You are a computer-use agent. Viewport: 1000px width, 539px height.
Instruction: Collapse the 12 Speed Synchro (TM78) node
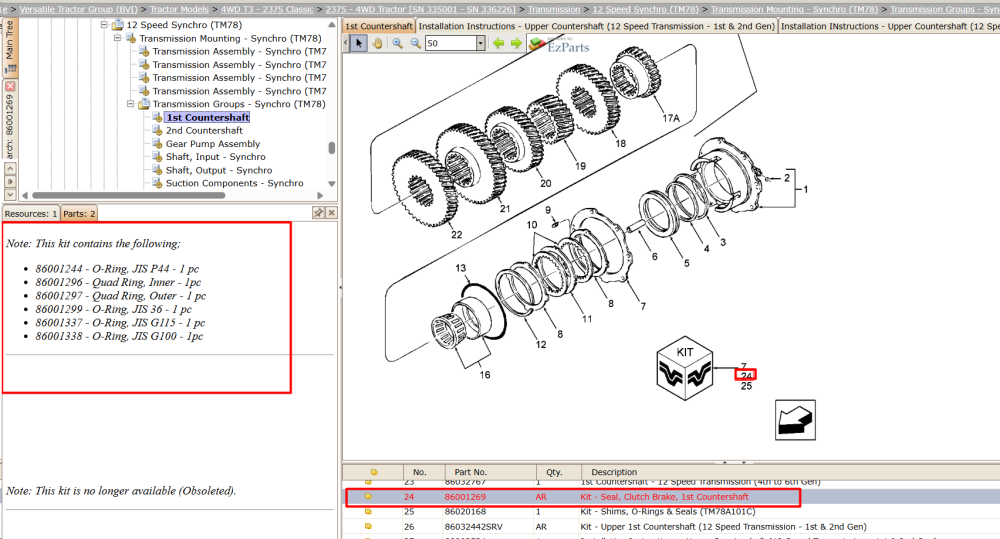tap(104, 25)
